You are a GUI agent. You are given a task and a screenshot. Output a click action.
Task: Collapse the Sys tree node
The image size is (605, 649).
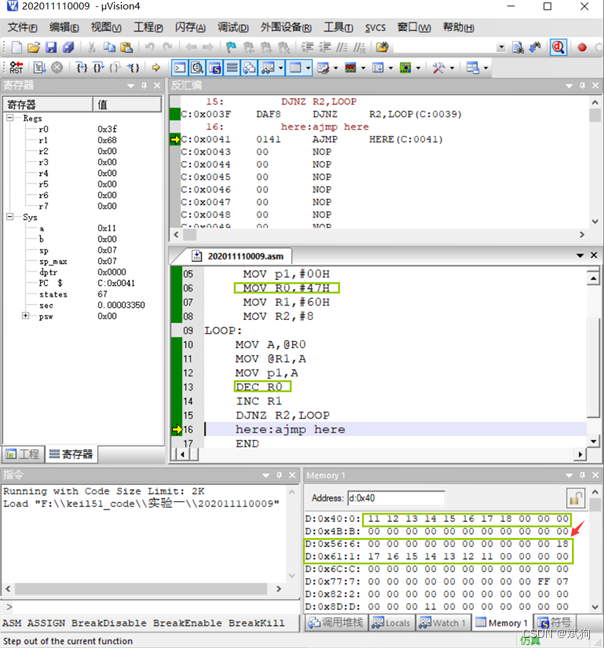[10, 217]
